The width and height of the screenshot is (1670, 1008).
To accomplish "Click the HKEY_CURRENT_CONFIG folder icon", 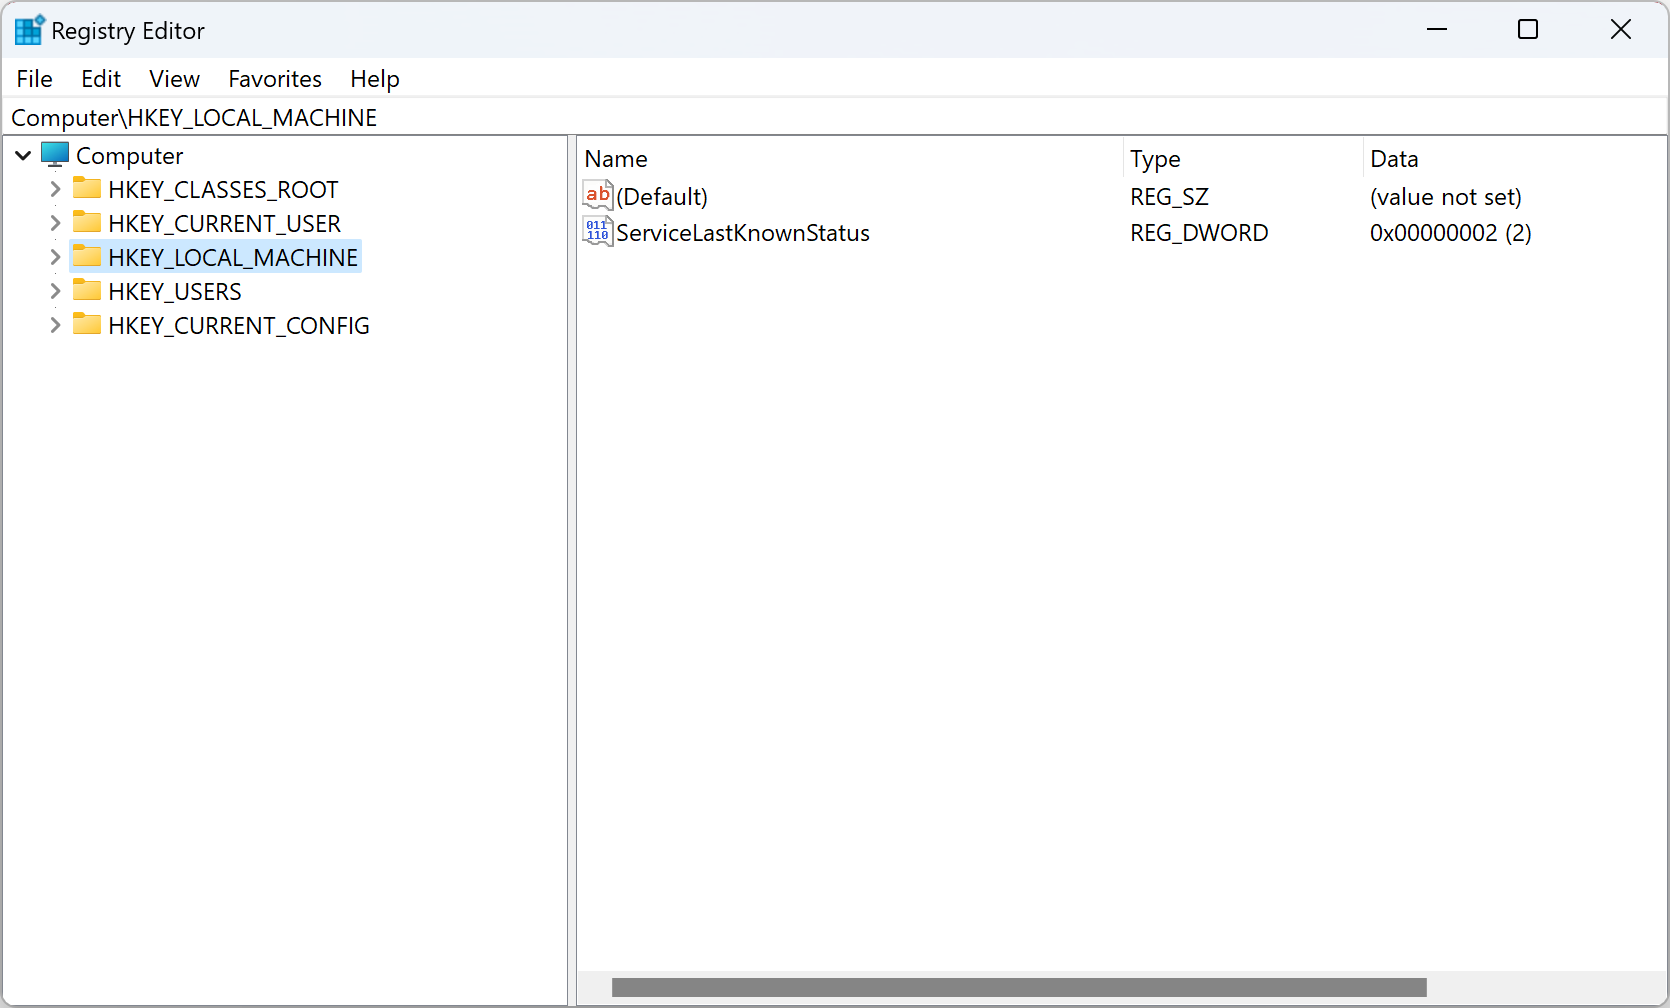I will pyautogui.click(x=88, y=325).
